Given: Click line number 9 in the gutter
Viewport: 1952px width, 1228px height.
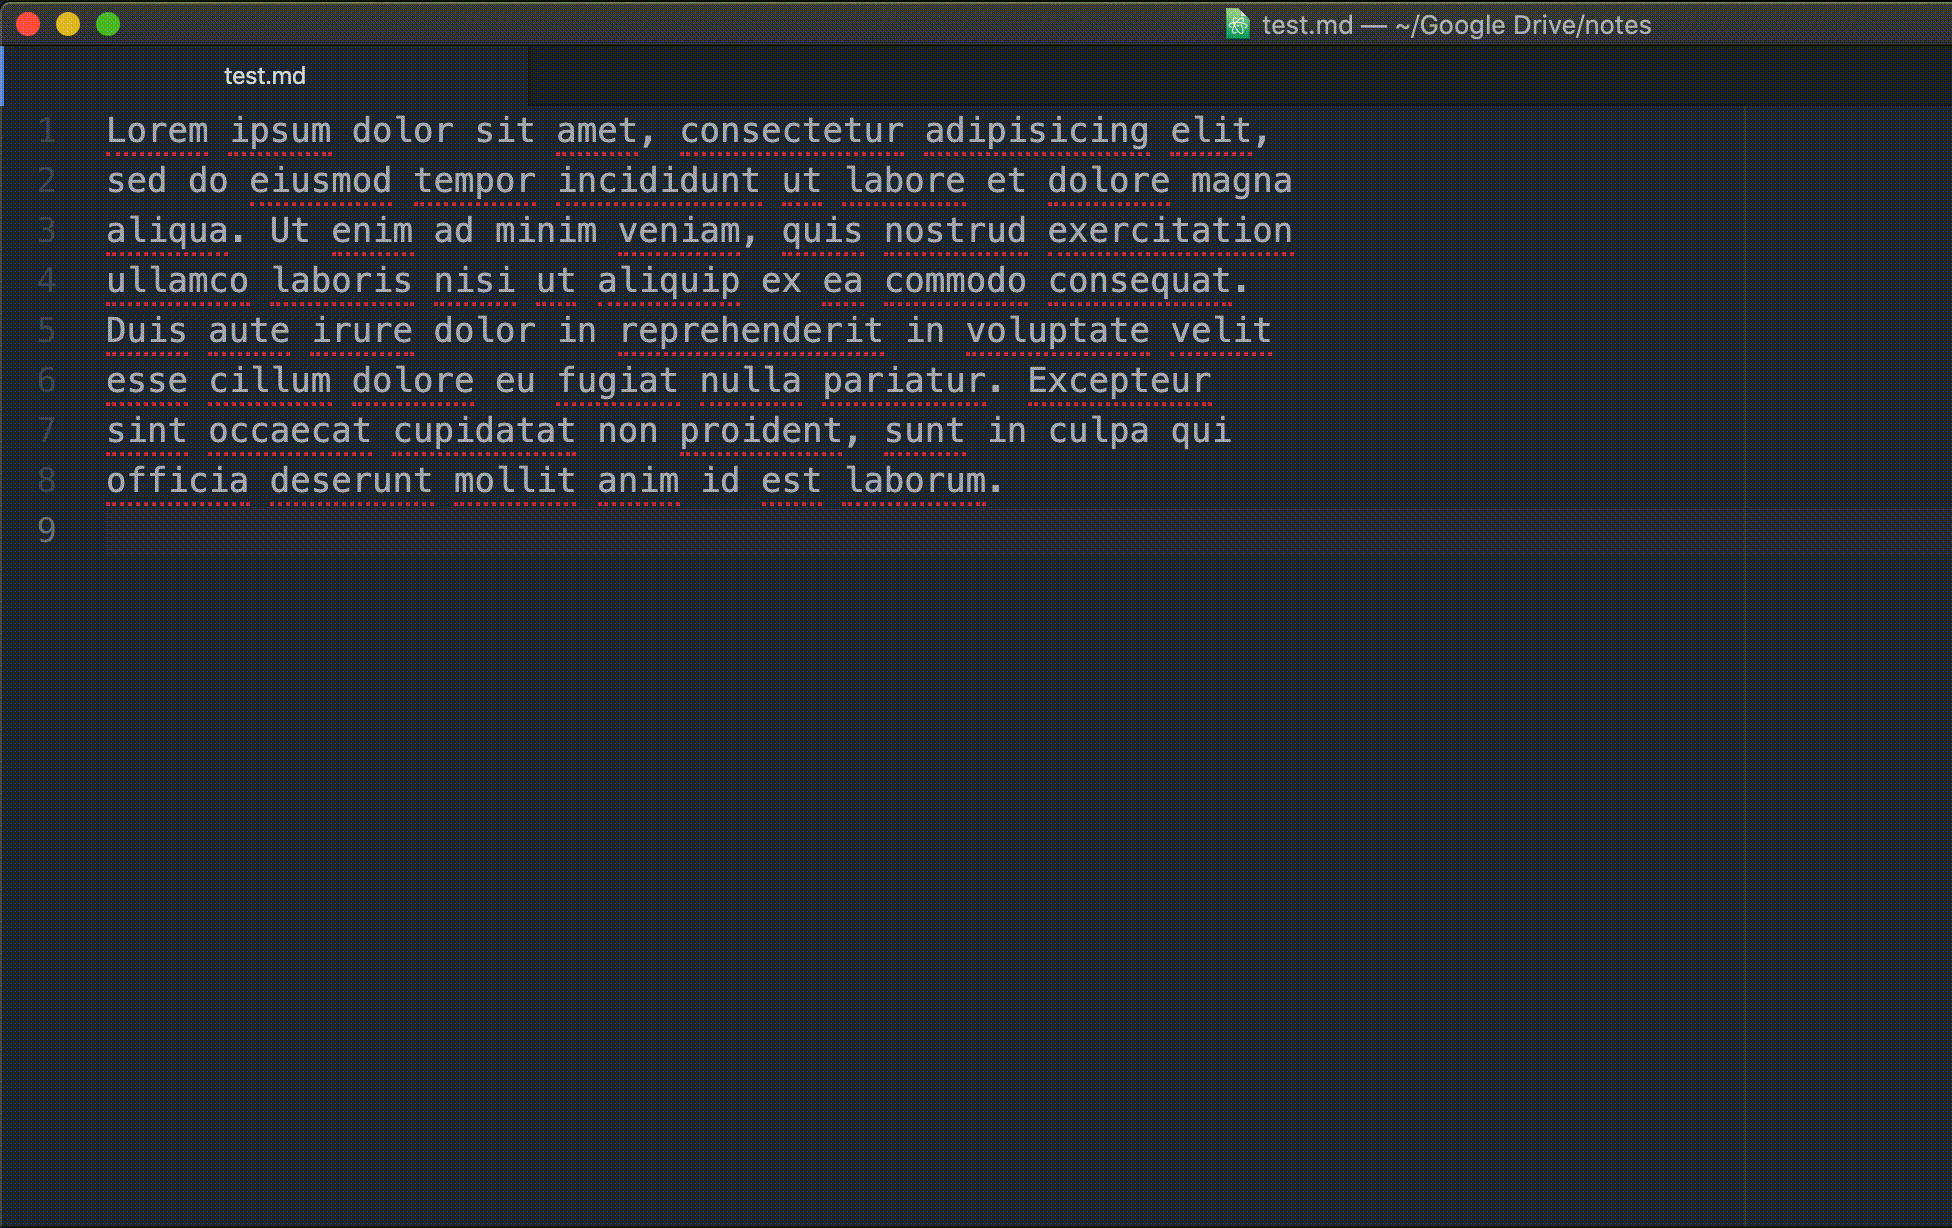Looking at the screenshot, I should tap(46, 531).
